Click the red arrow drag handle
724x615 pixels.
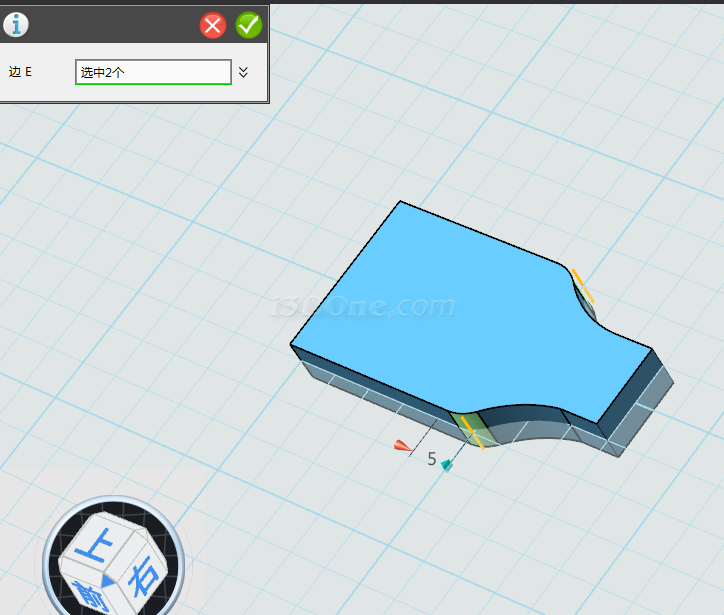click(x=401, y=446)
